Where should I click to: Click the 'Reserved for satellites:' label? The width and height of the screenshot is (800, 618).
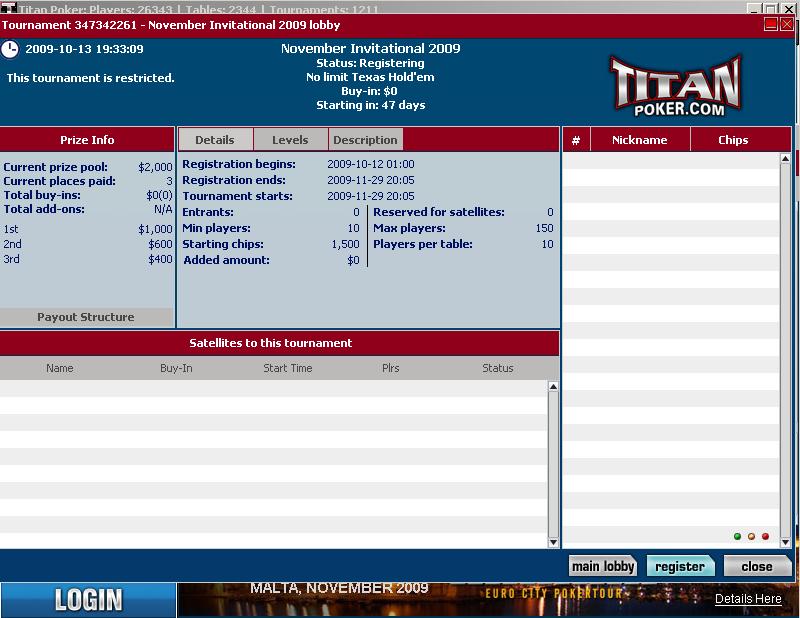pos(439,212)
